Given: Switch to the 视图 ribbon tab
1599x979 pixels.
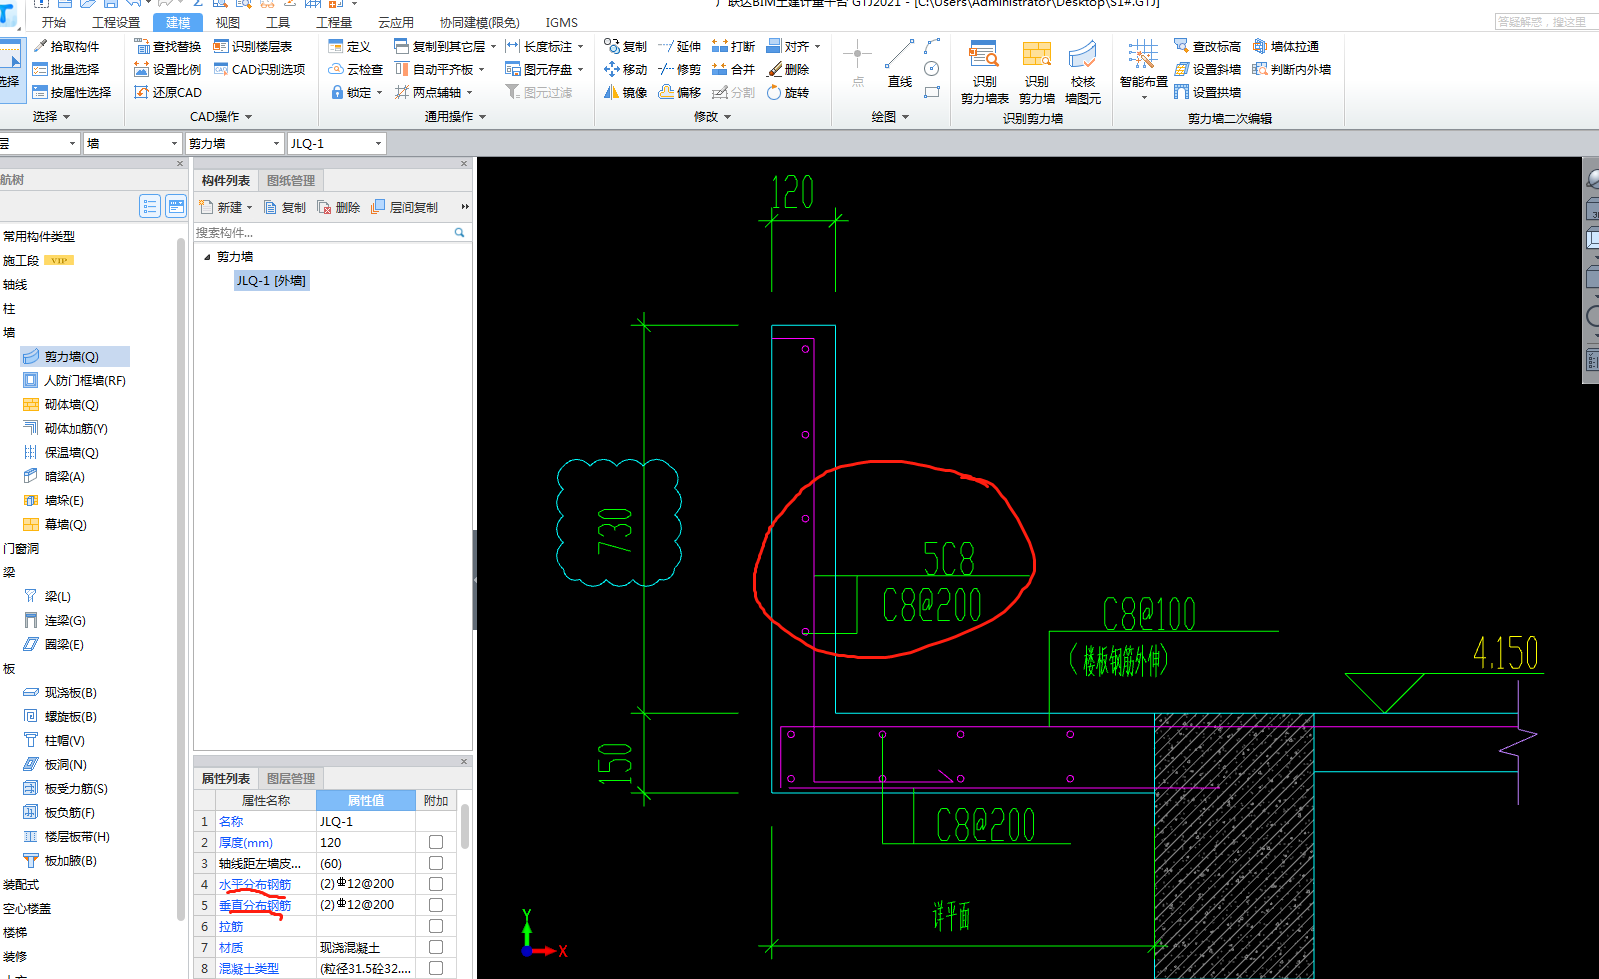Looking at the screenshot, I should pyautogui.click(x=228, y=22).
